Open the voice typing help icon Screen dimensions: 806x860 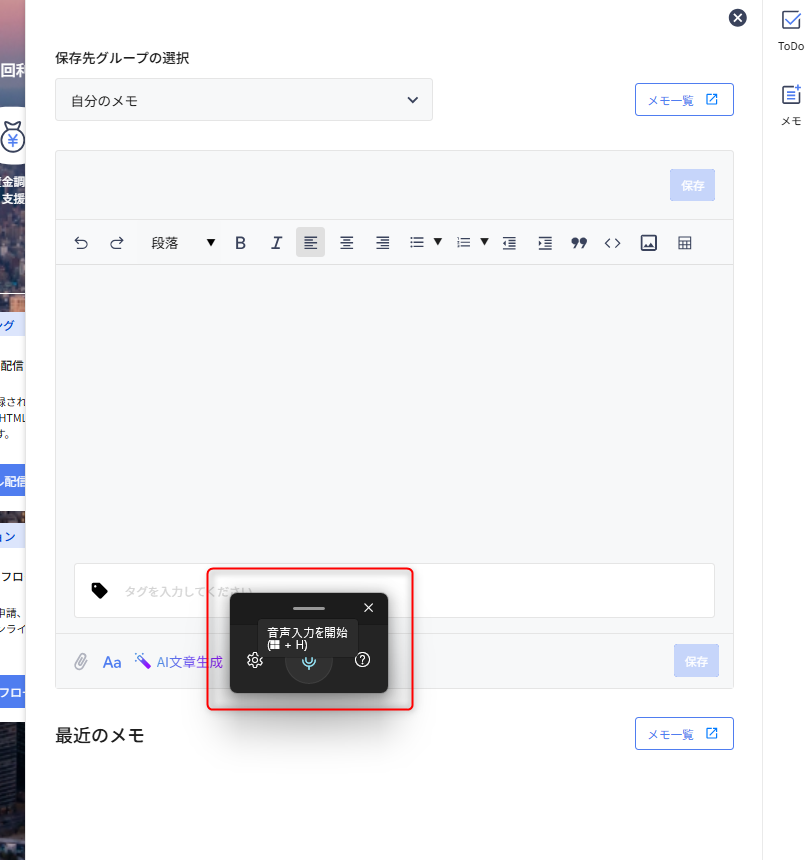pyautogui.click(x=363, y=660)
